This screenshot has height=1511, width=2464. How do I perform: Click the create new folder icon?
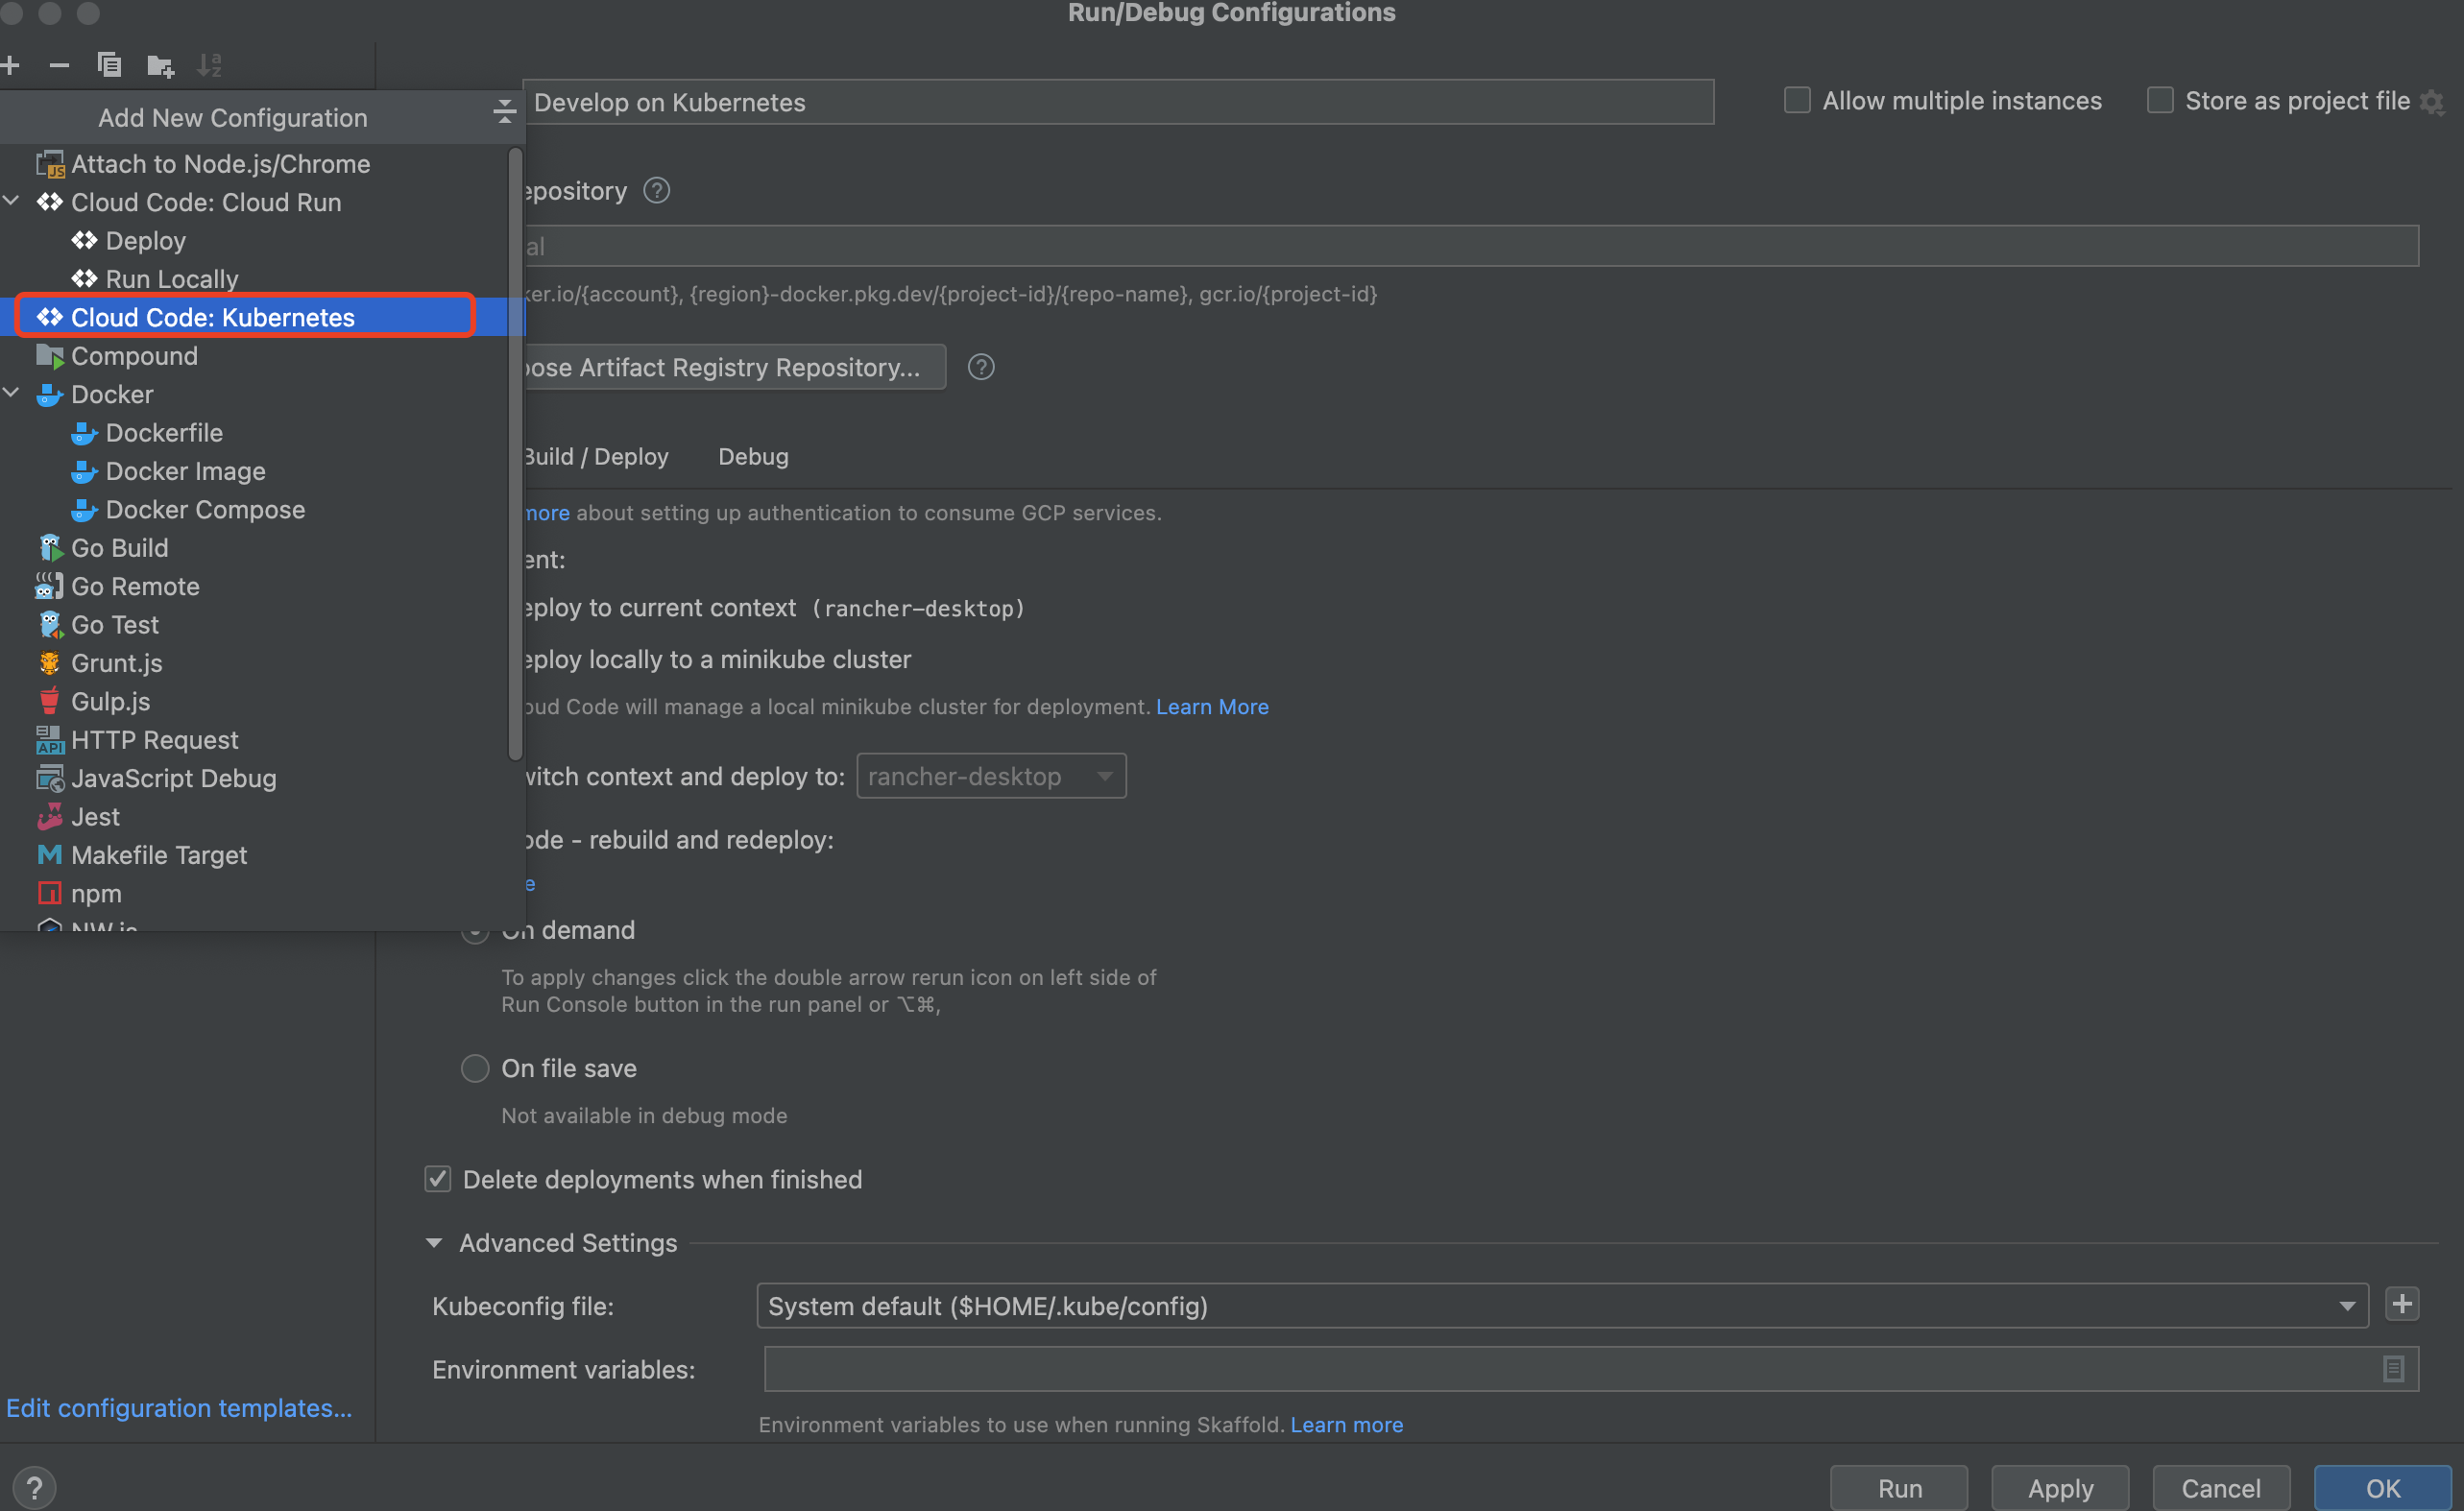160,66
